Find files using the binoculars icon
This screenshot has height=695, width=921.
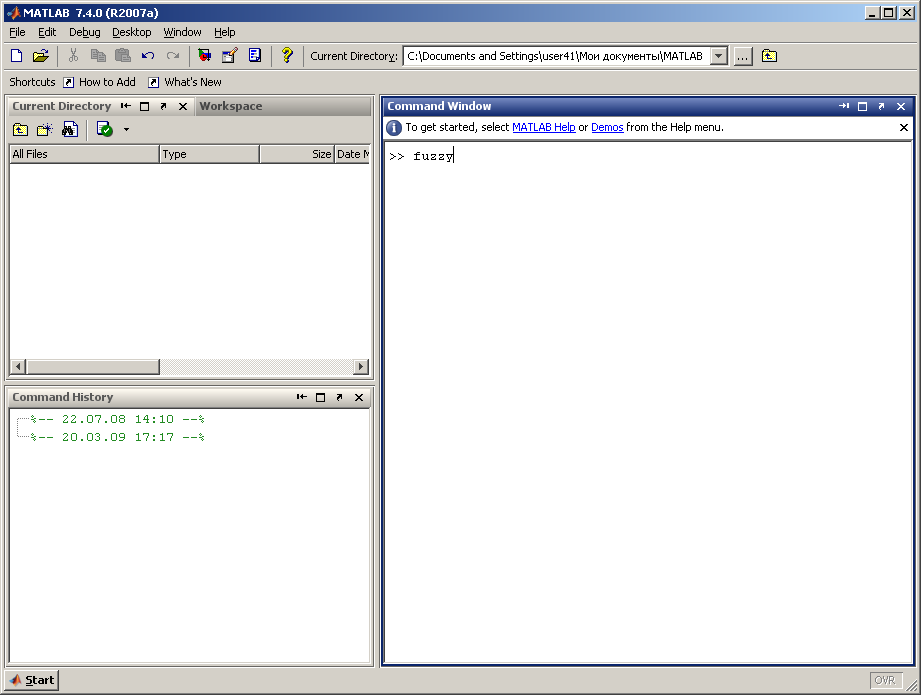tap(70, 129)
